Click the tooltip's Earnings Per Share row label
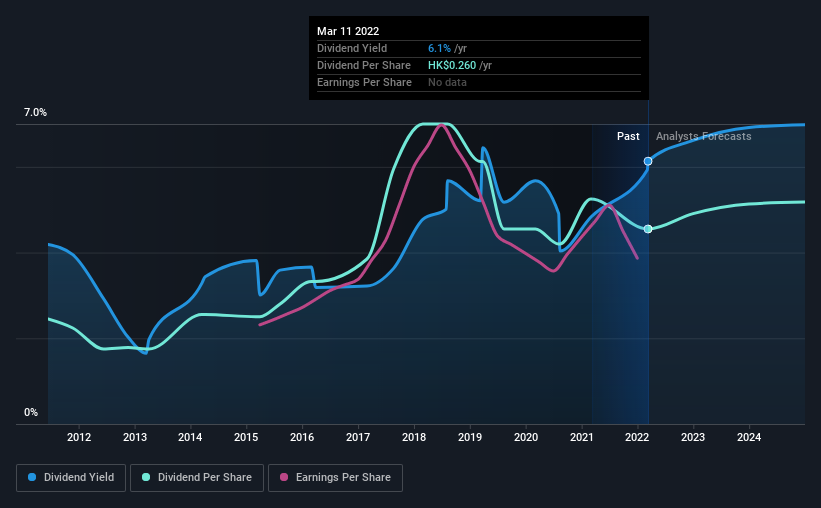821x508 pixels. 364,82
